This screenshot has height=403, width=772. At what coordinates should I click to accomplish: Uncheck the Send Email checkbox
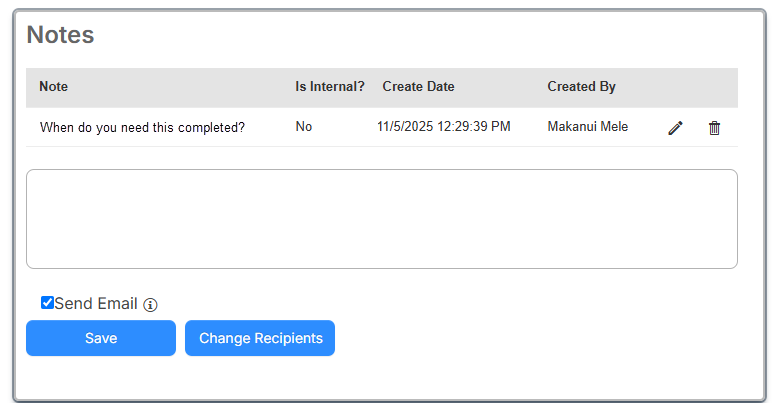pyautogui.click(x=47, y=303)
